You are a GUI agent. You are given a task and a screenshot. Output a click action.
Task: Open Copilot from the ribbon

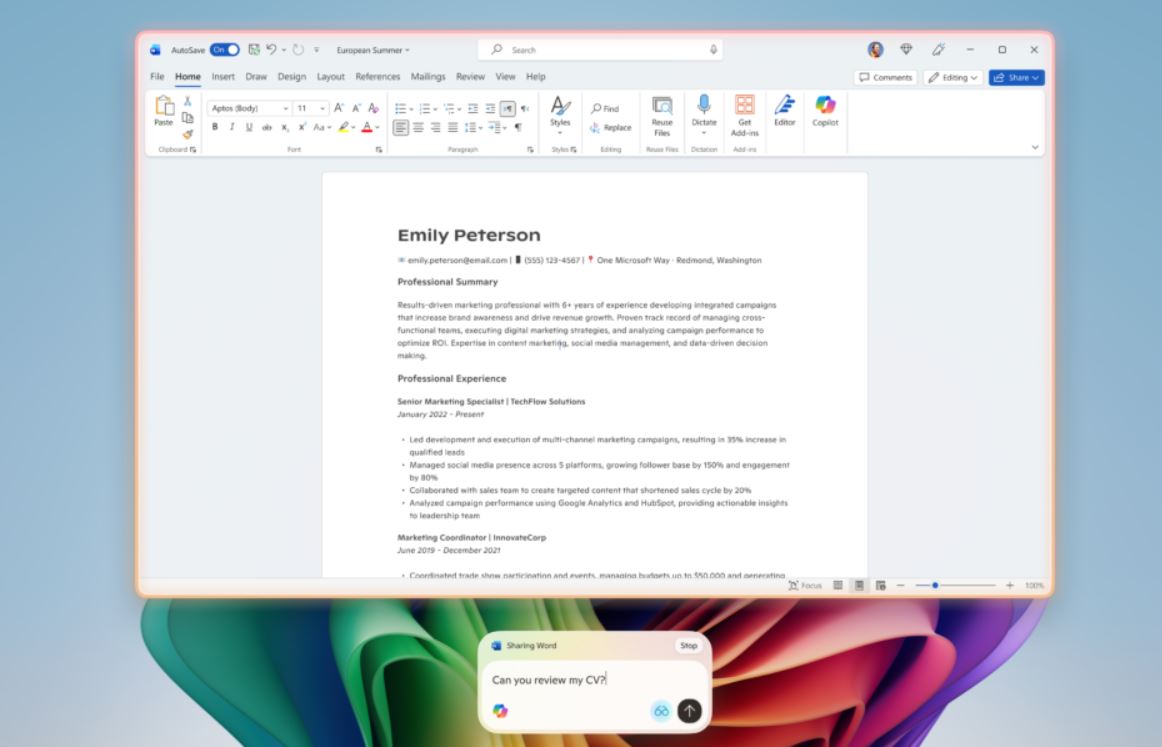point(825,111)
